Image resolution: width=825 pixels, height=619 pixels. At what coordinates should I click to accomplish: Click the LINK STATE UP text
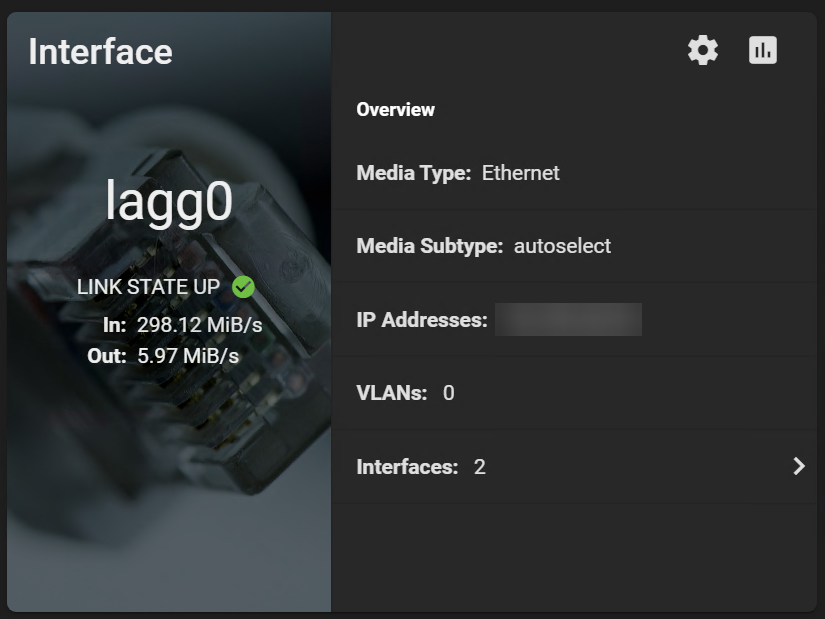148,287
